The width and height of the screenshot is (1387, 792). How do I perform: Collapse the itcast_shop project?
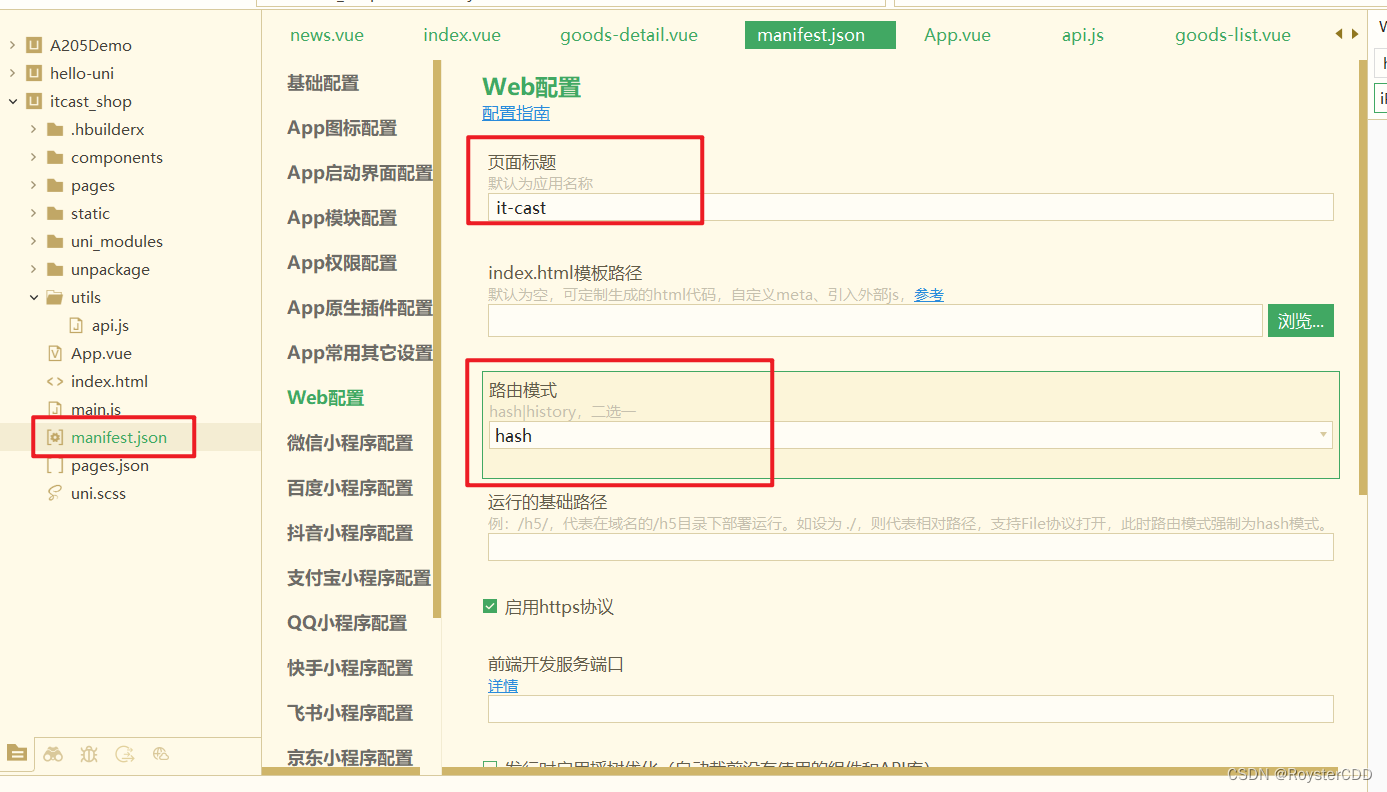(x=12, y=101)
